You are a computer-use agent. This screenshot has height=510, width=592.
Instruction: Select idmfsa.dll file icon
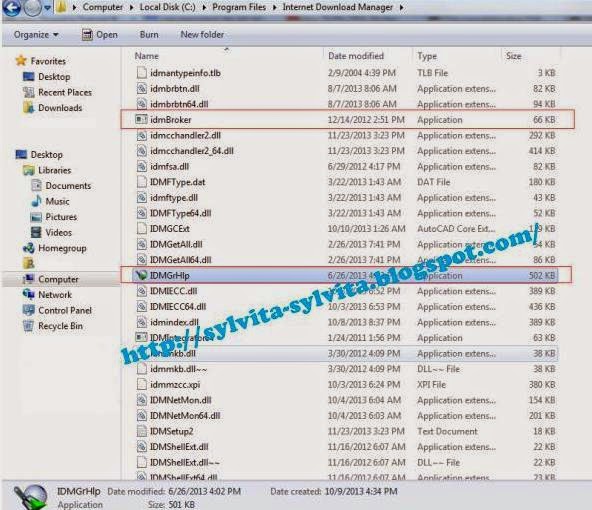pos(141,166)
